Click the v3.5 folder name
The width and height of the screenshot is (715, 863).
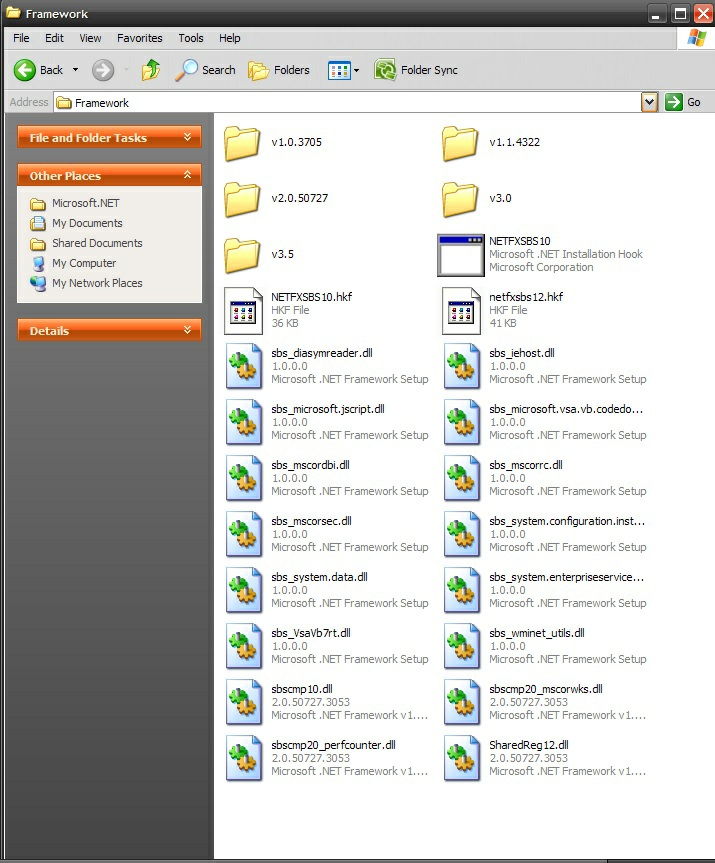click(282, 254)
